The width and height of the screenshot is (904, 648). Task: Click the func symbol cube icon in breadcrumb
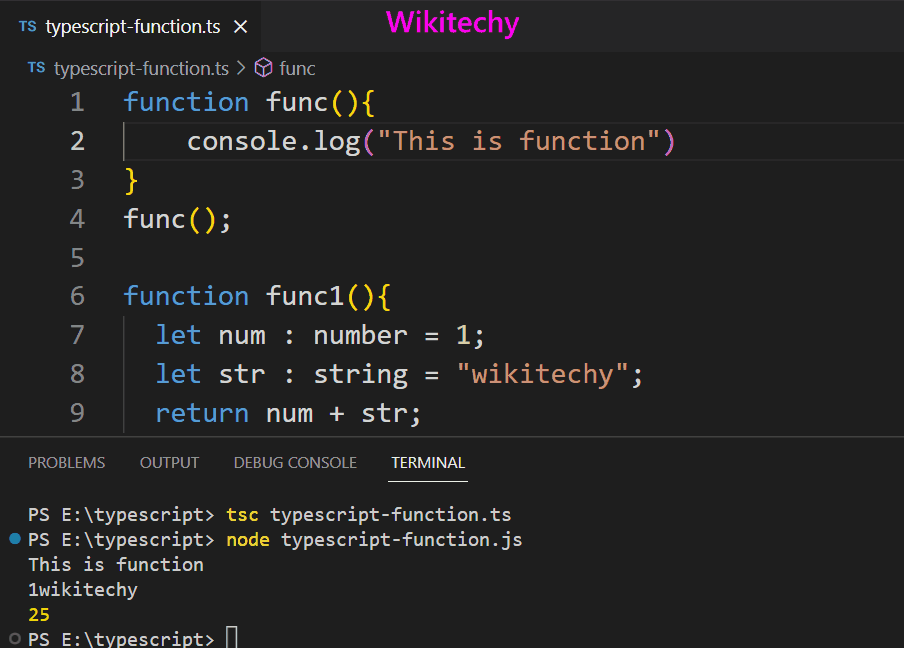(x=263, y=68)
